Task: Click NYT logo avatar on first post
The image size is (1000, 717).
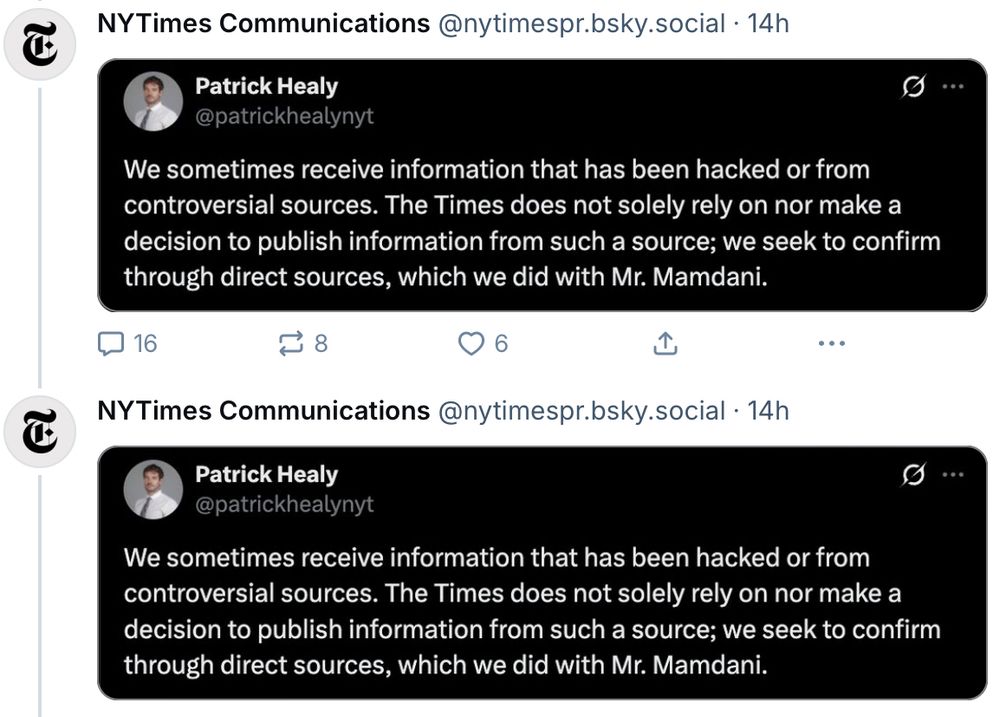Action: coord(40,44)
